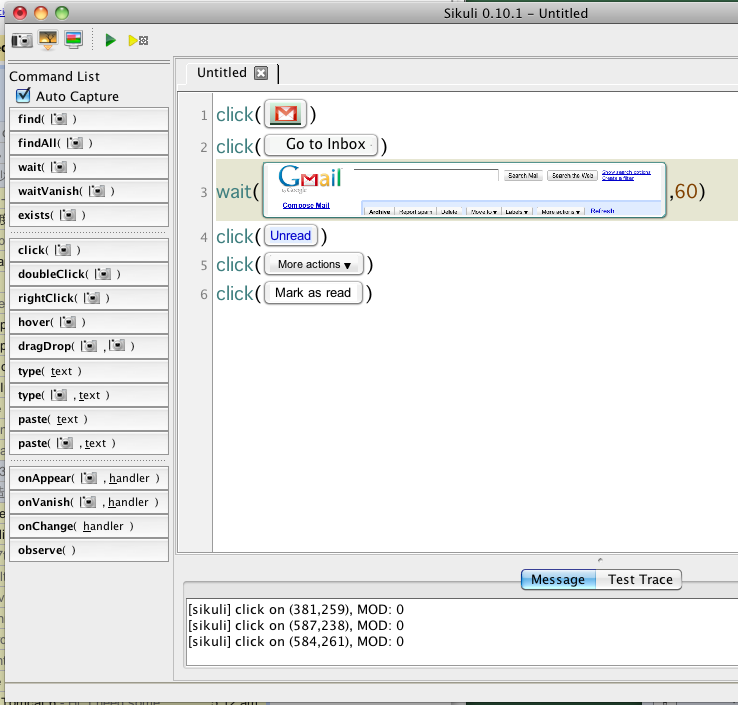Click the red close window button
738x705 pixels.
[x=20, y=13]
